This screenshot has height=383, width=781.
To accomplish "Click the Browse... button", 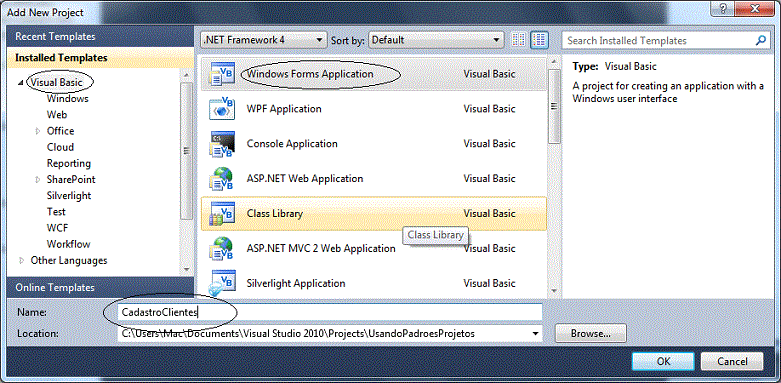I will 591,333.
